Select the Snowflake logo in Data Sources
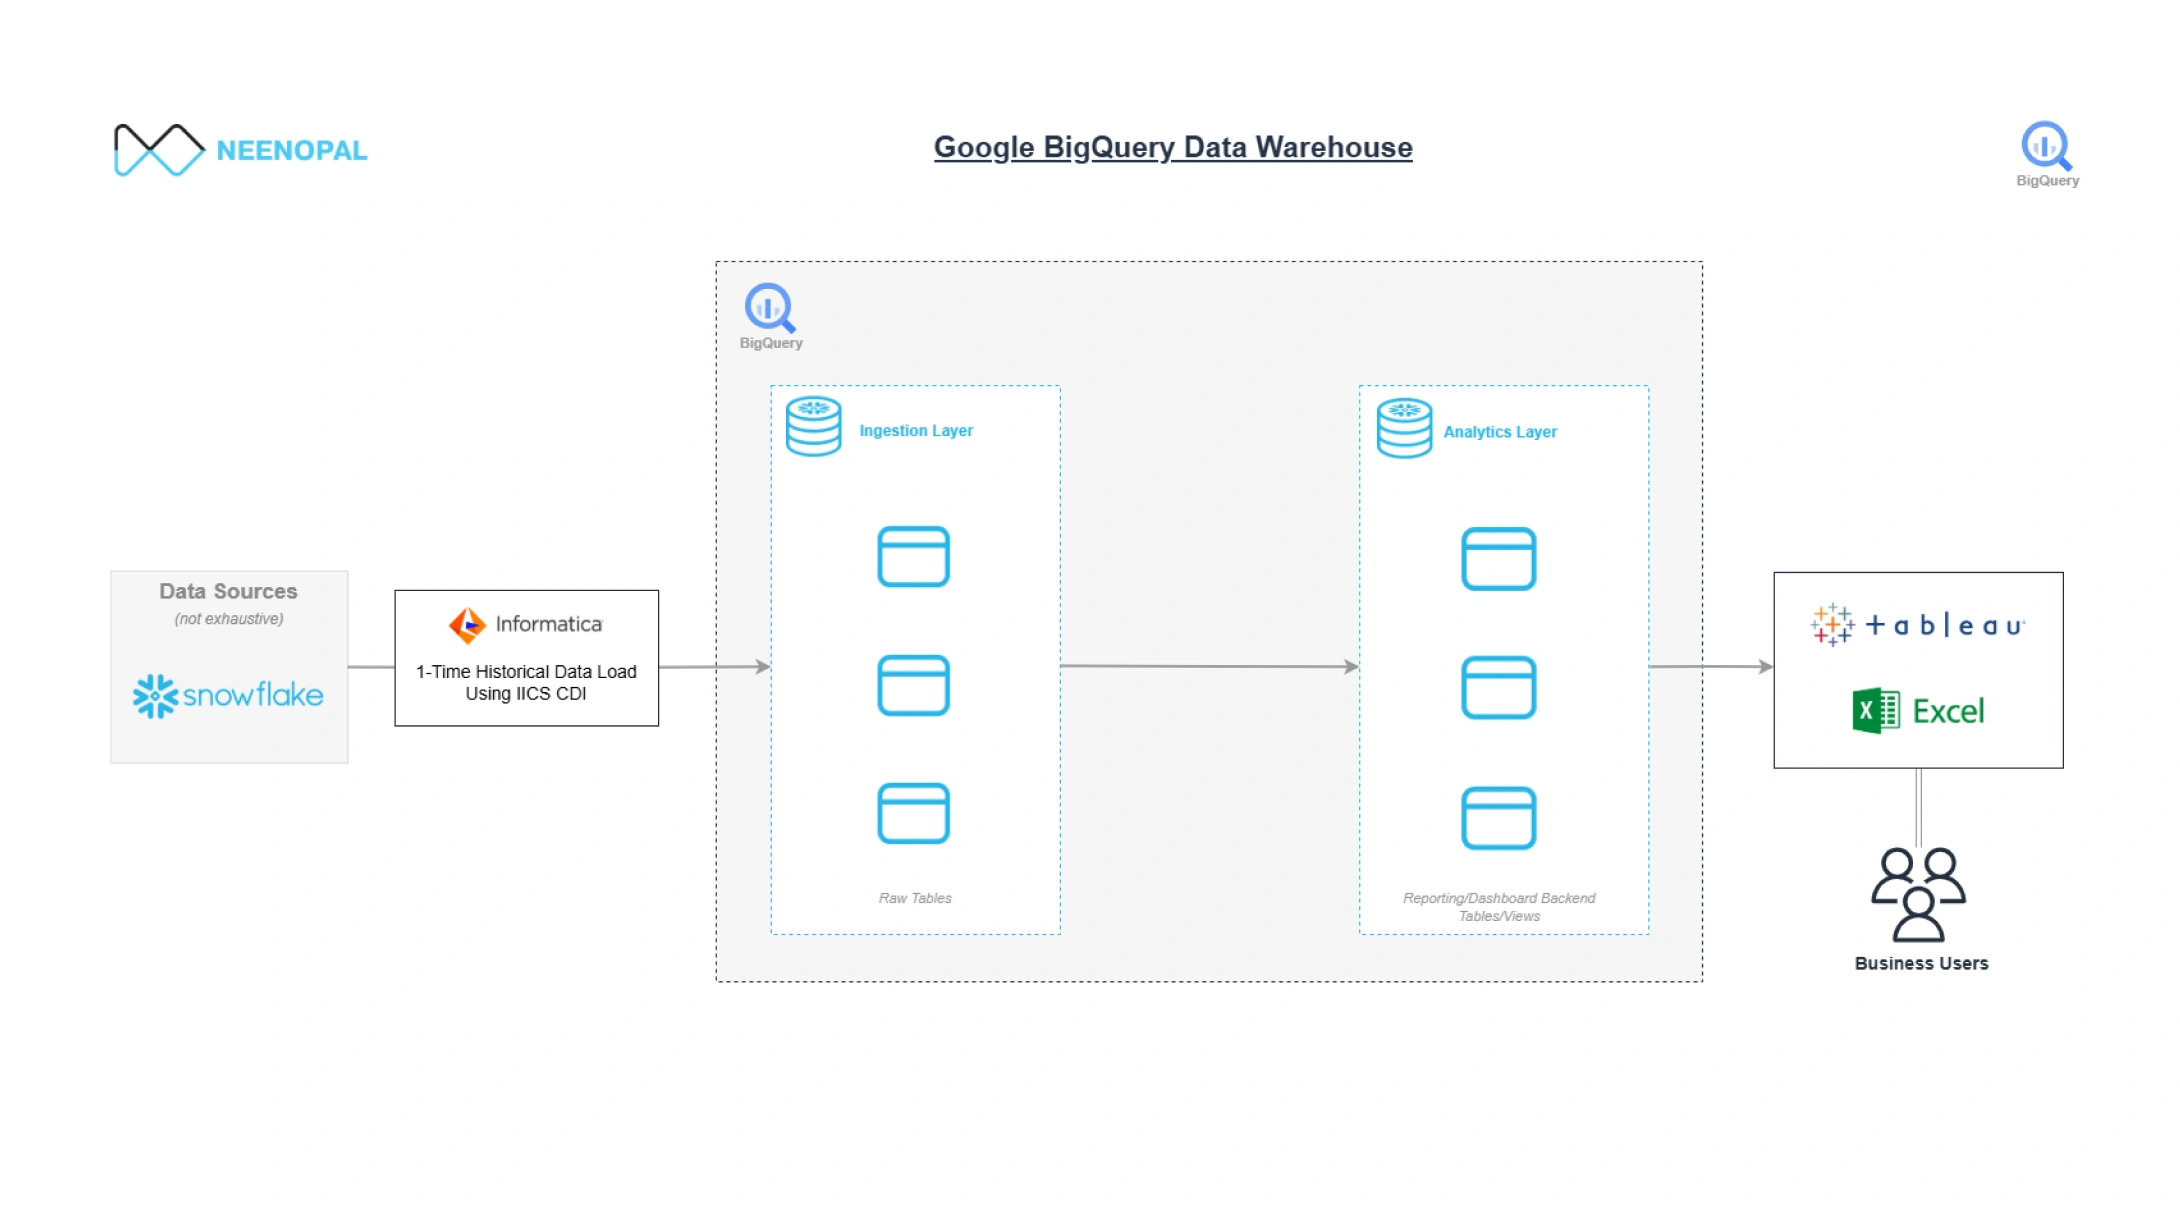The image size is (2180, 1207). pos(228,696)
